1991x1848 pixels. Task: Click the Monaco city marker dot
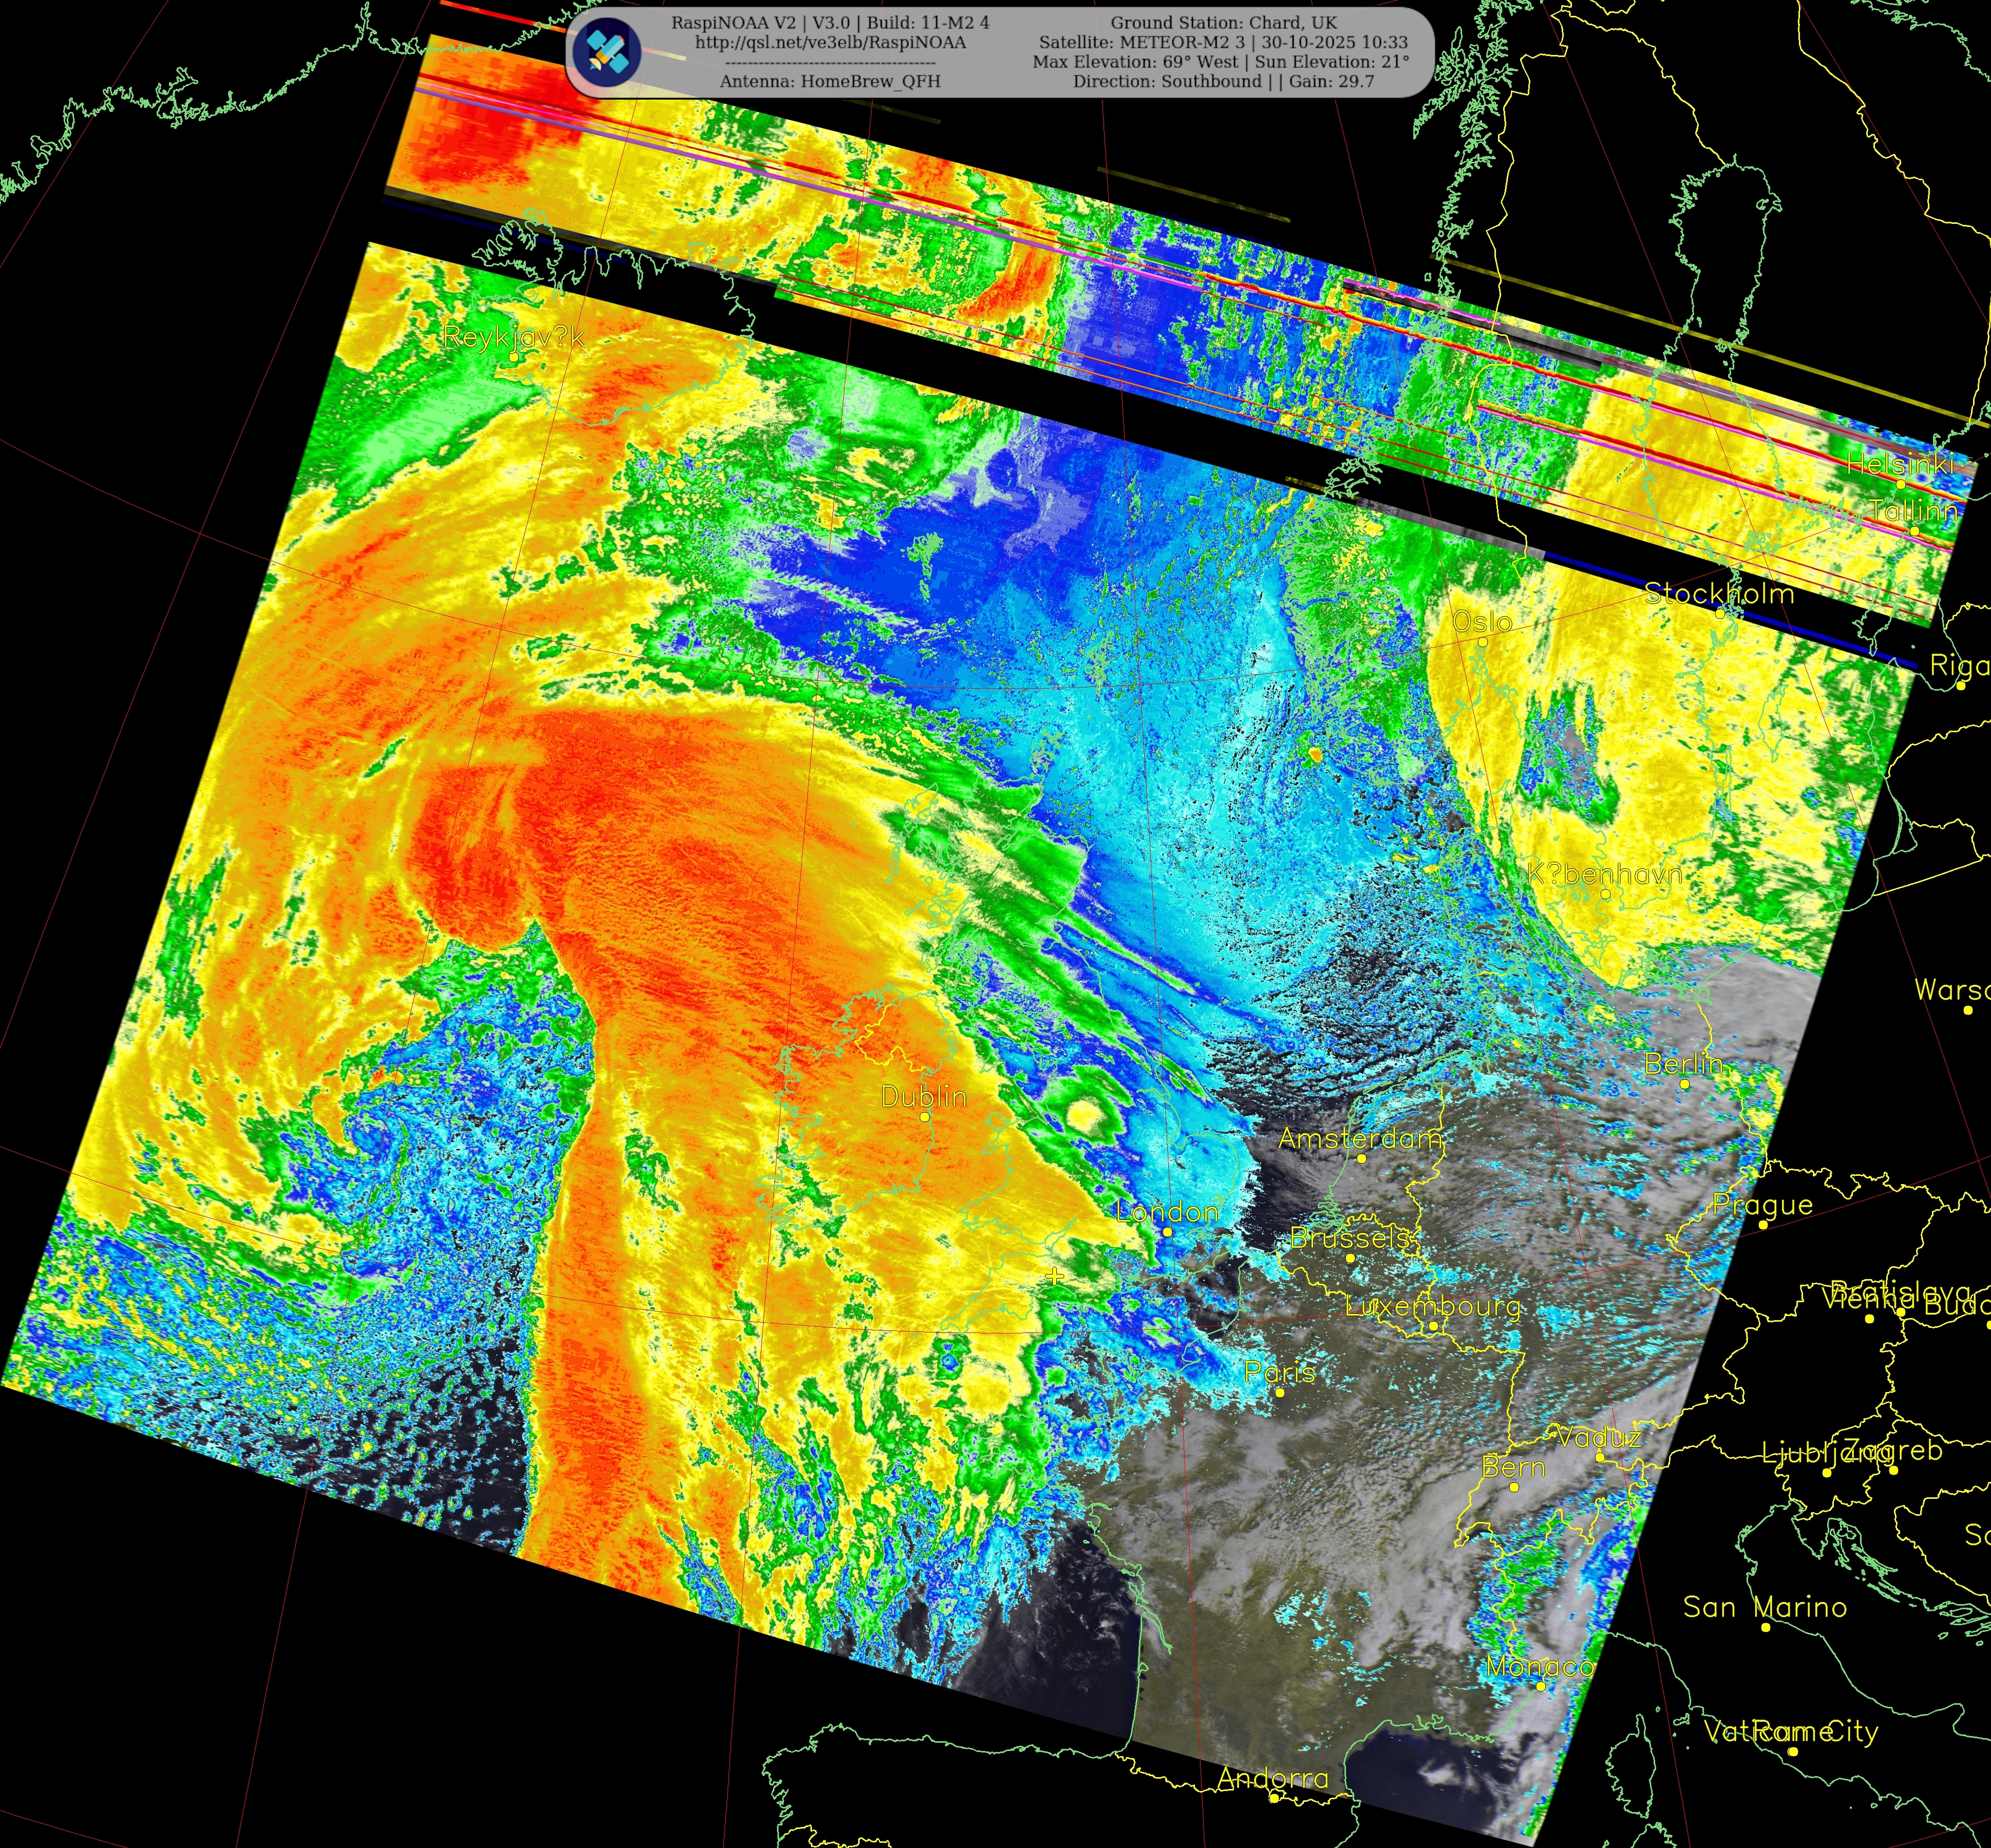point(1541,1686)
